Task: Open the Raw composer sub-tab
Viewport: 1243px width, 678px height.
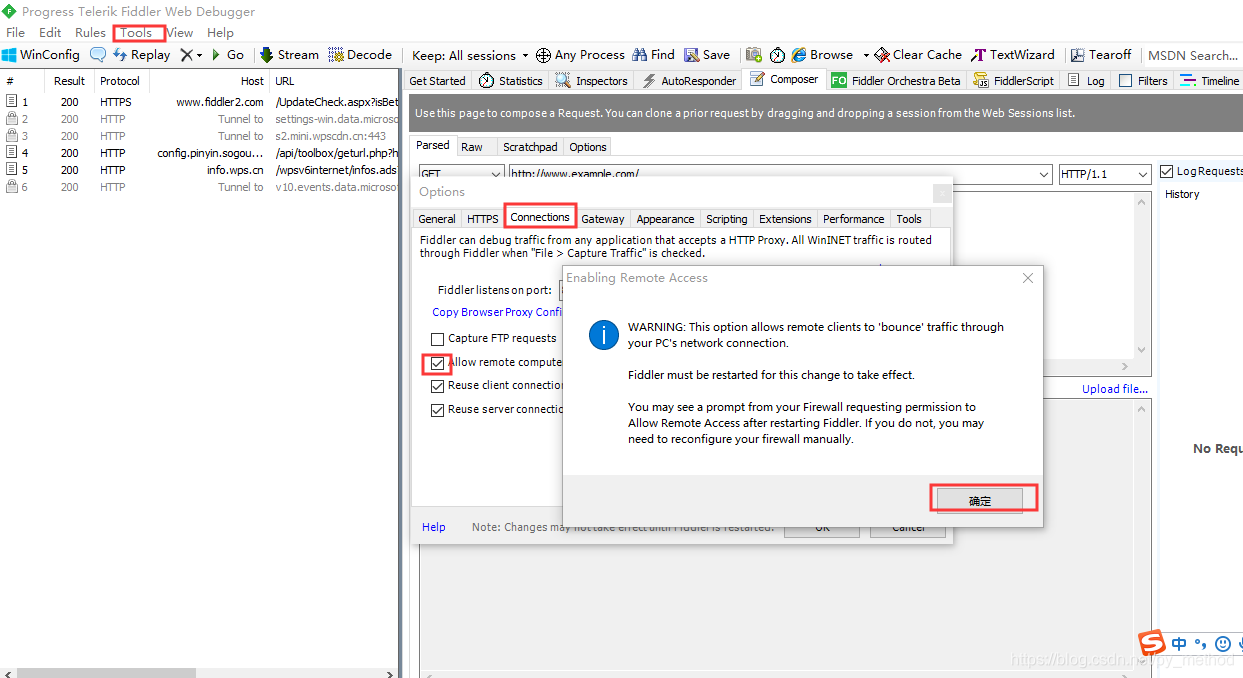Action: [472, 147]
